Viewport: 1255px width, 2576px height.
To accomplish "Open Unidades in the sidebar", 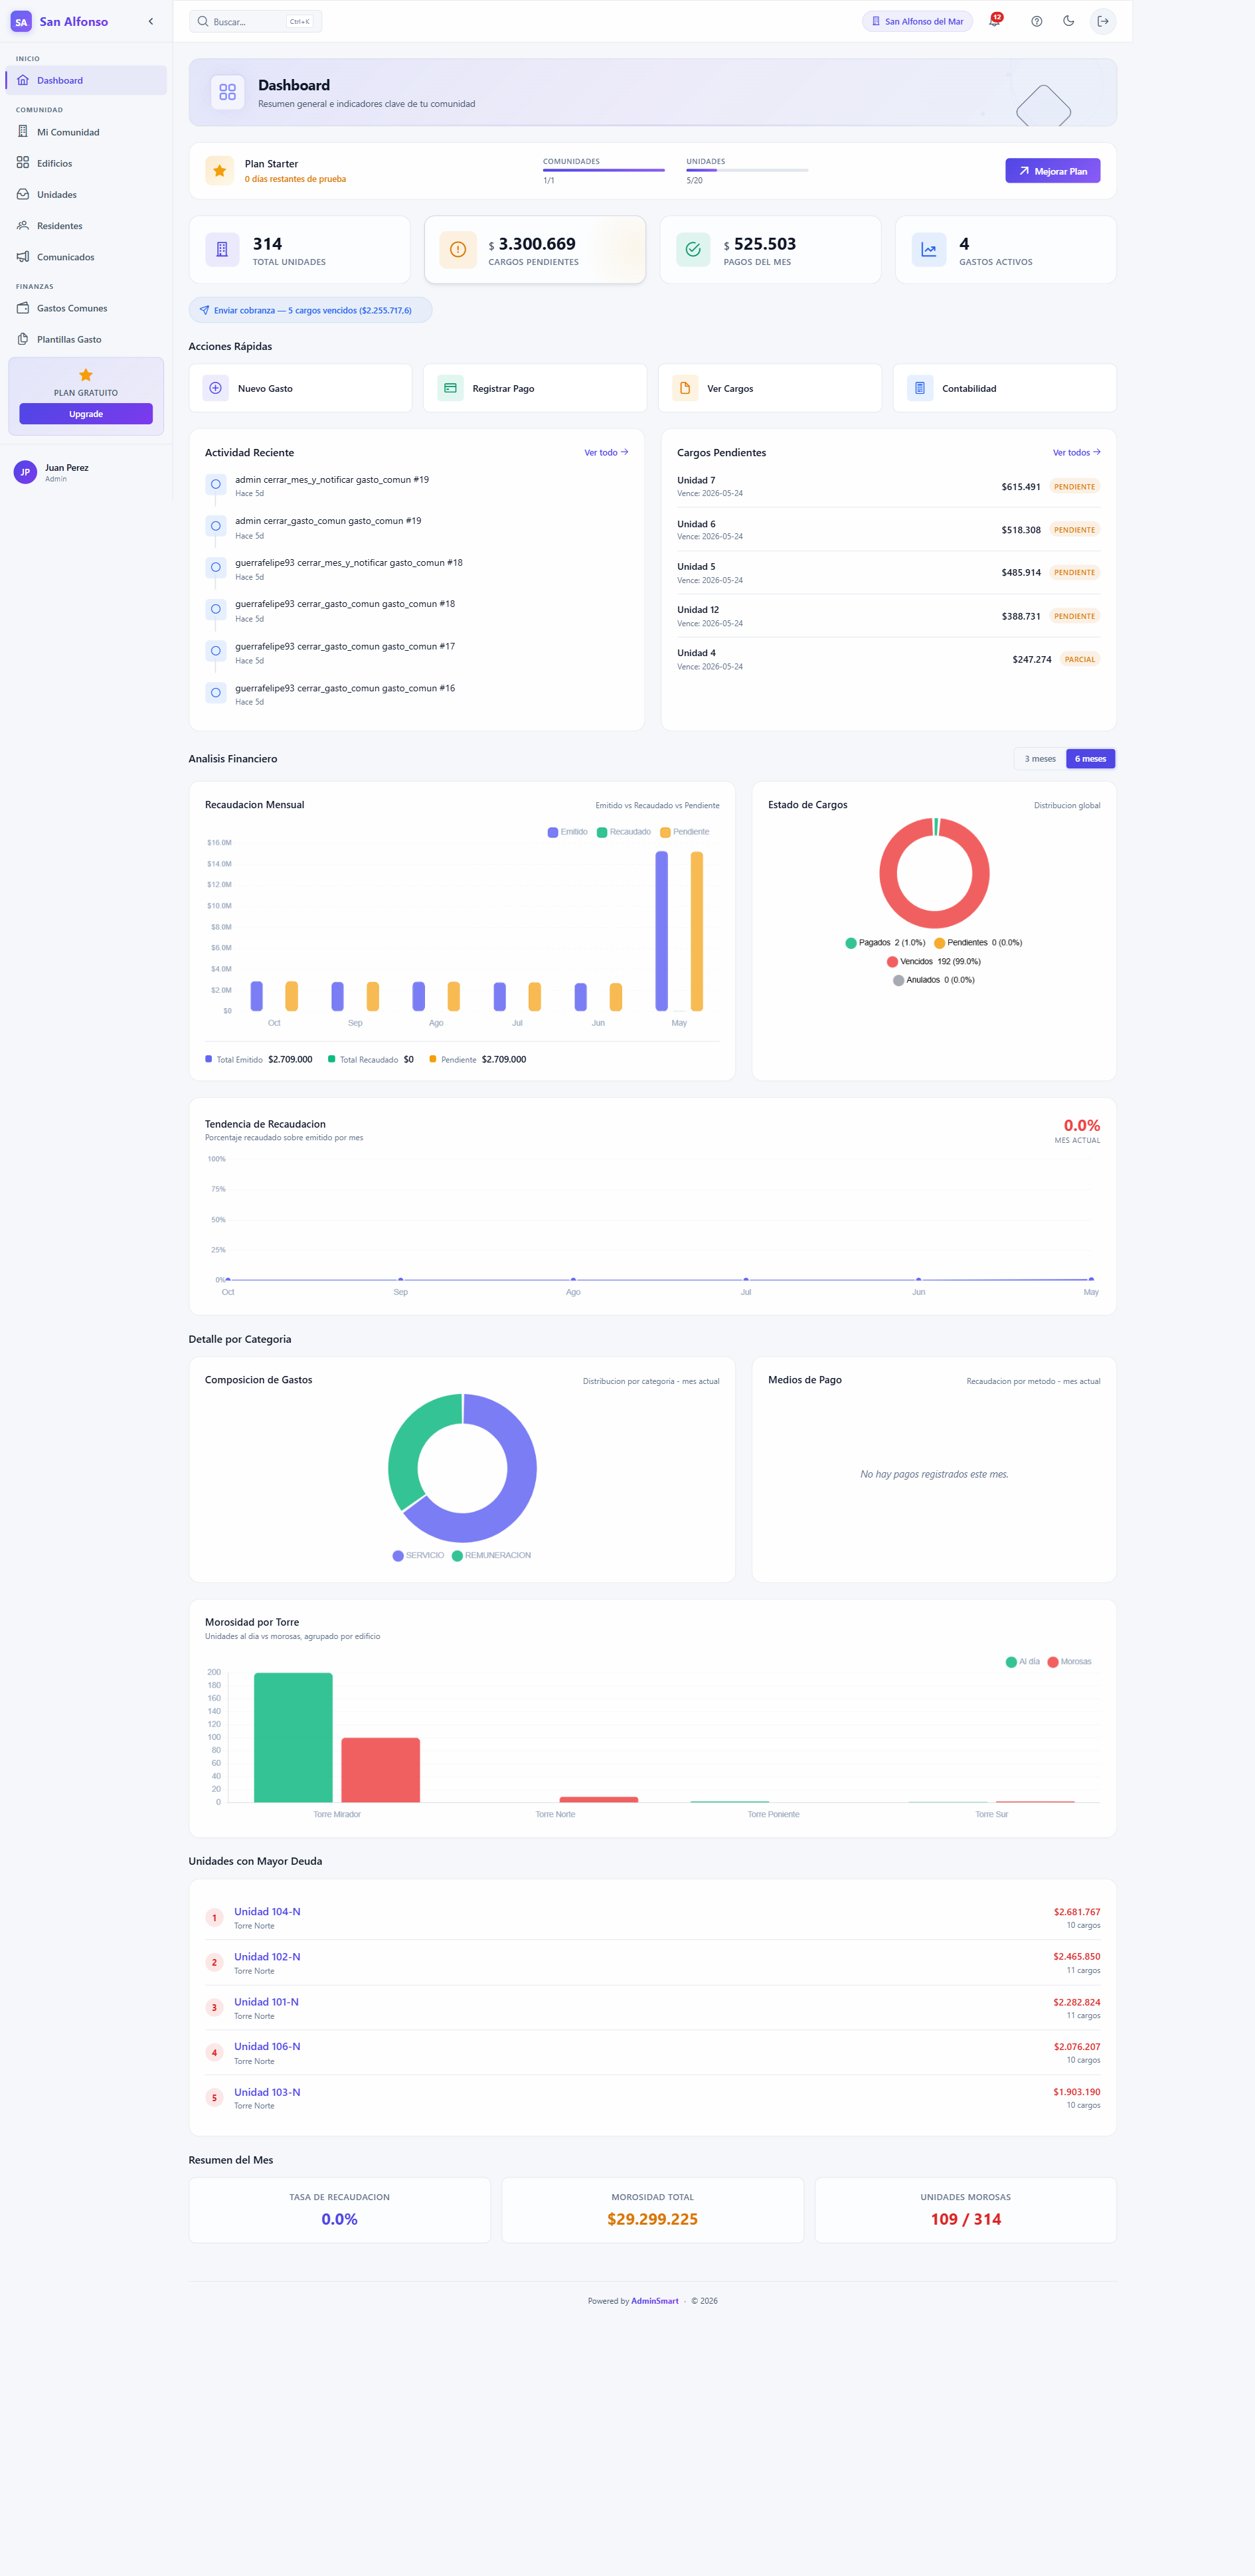I will 86,194.
